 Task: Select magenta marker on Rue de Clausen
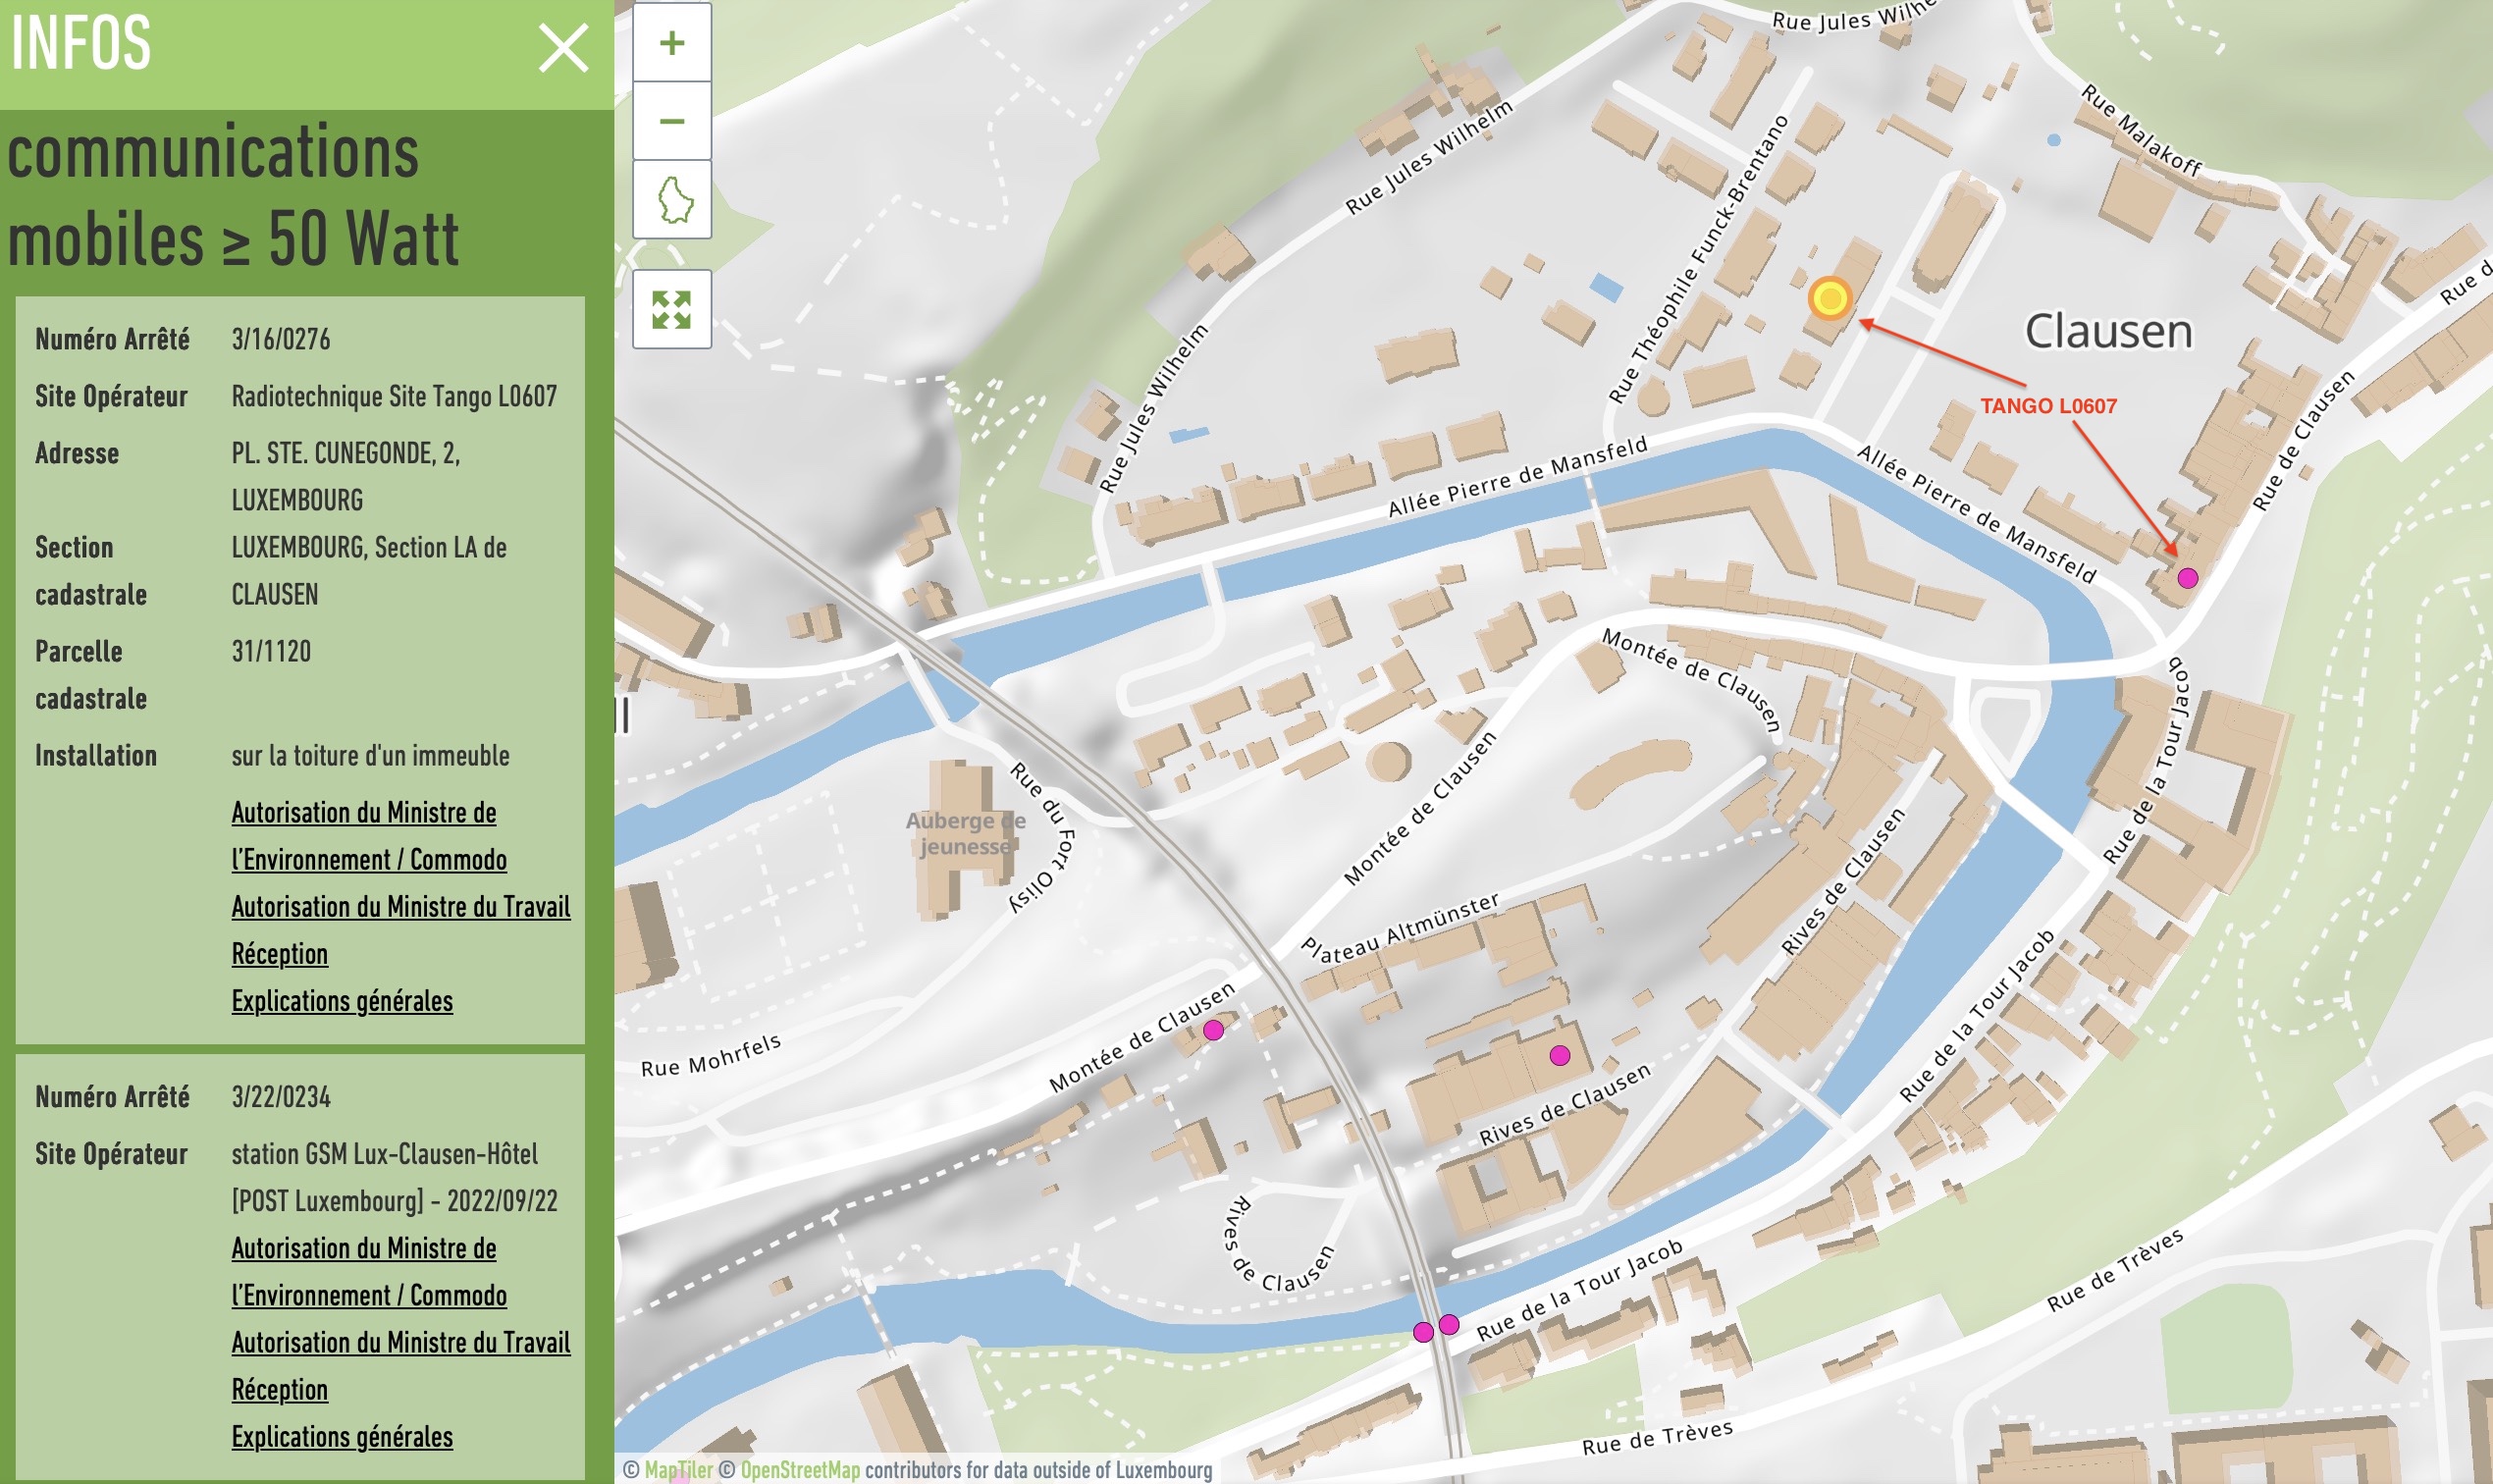pyautogui.click(x=2187, y=578)
